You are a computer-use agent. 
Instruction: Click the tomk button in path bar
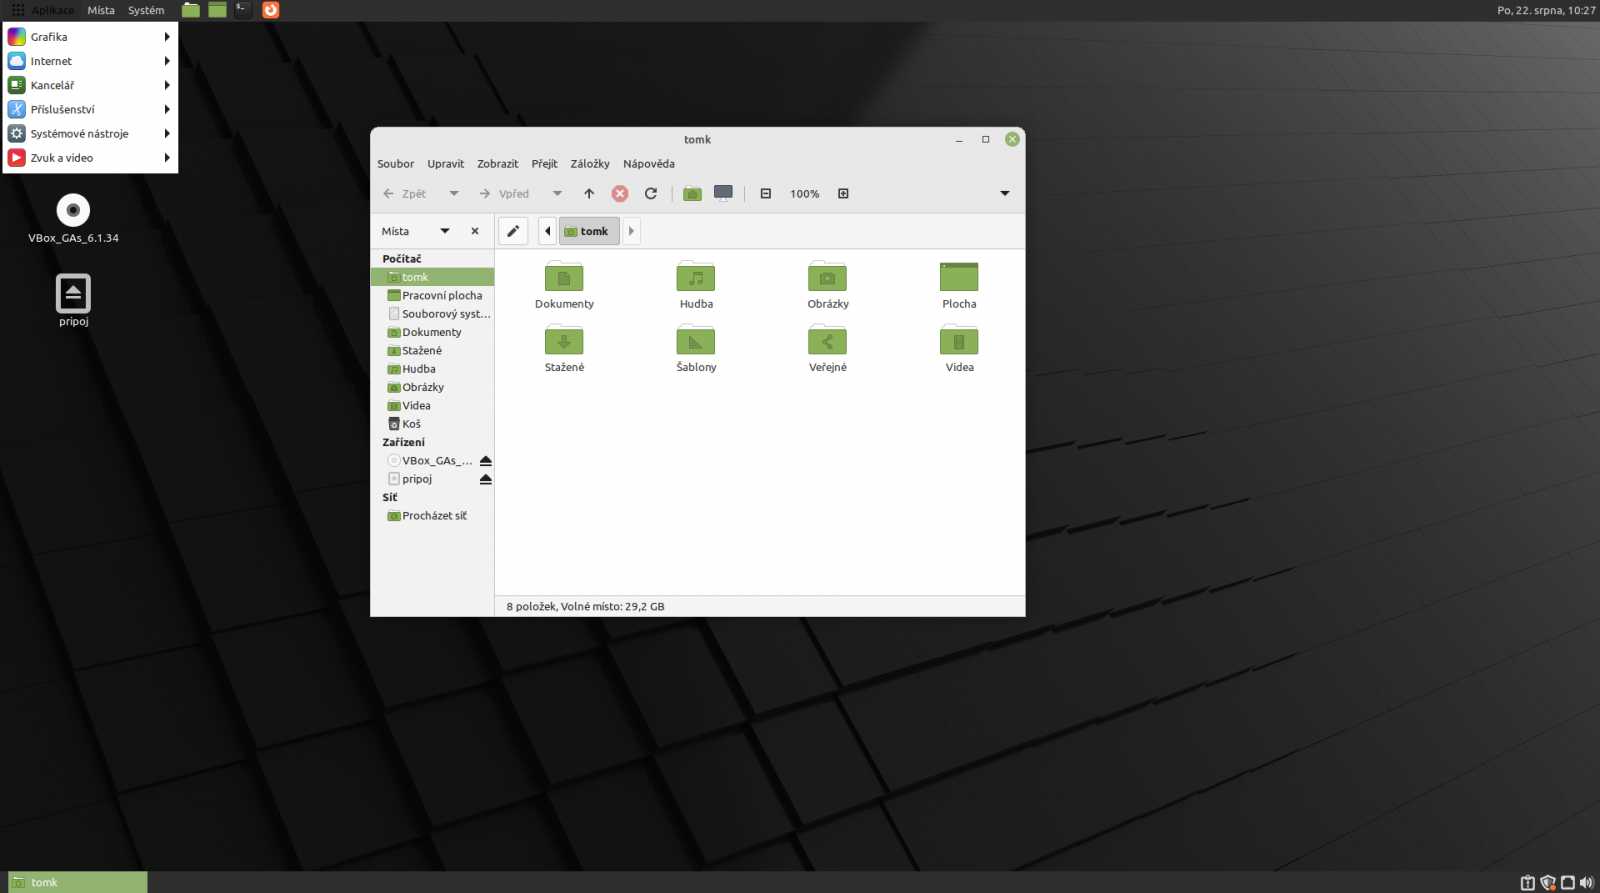589,231
